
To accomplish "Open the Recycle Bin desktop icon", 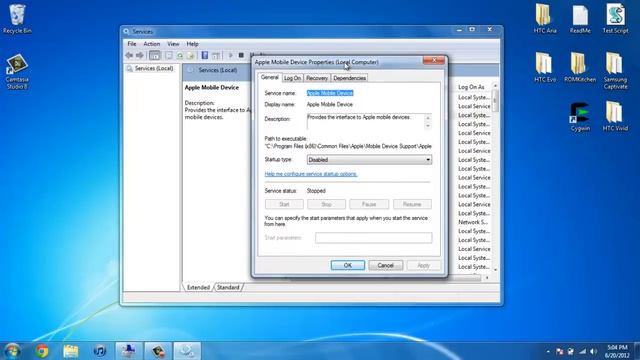I will 17,19.
